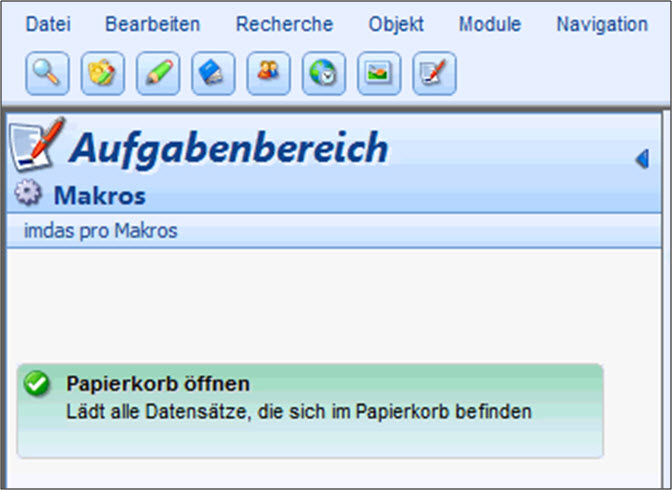Open the Module menu

tap(490, 24)
